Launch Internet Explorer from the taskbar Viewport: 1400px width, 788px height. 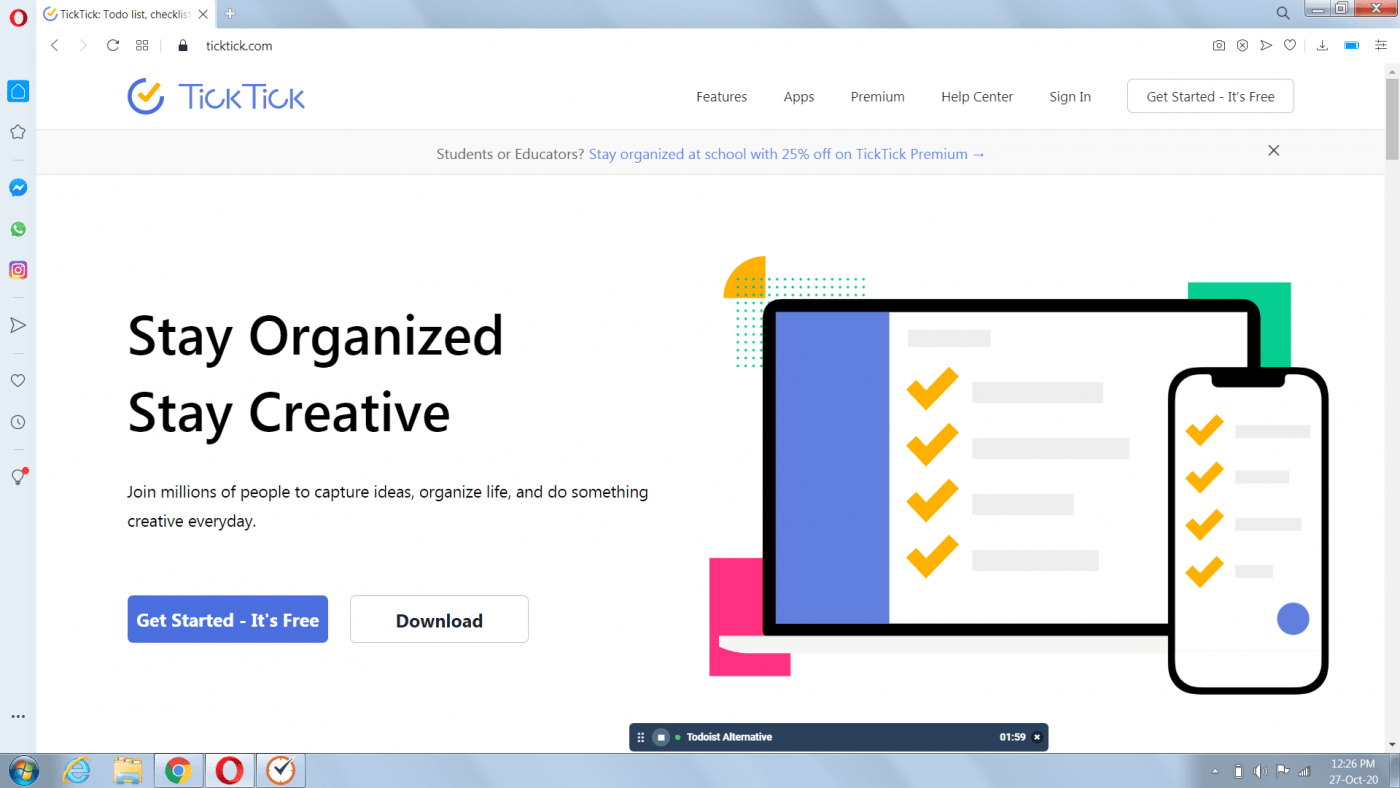coord(76,770)
